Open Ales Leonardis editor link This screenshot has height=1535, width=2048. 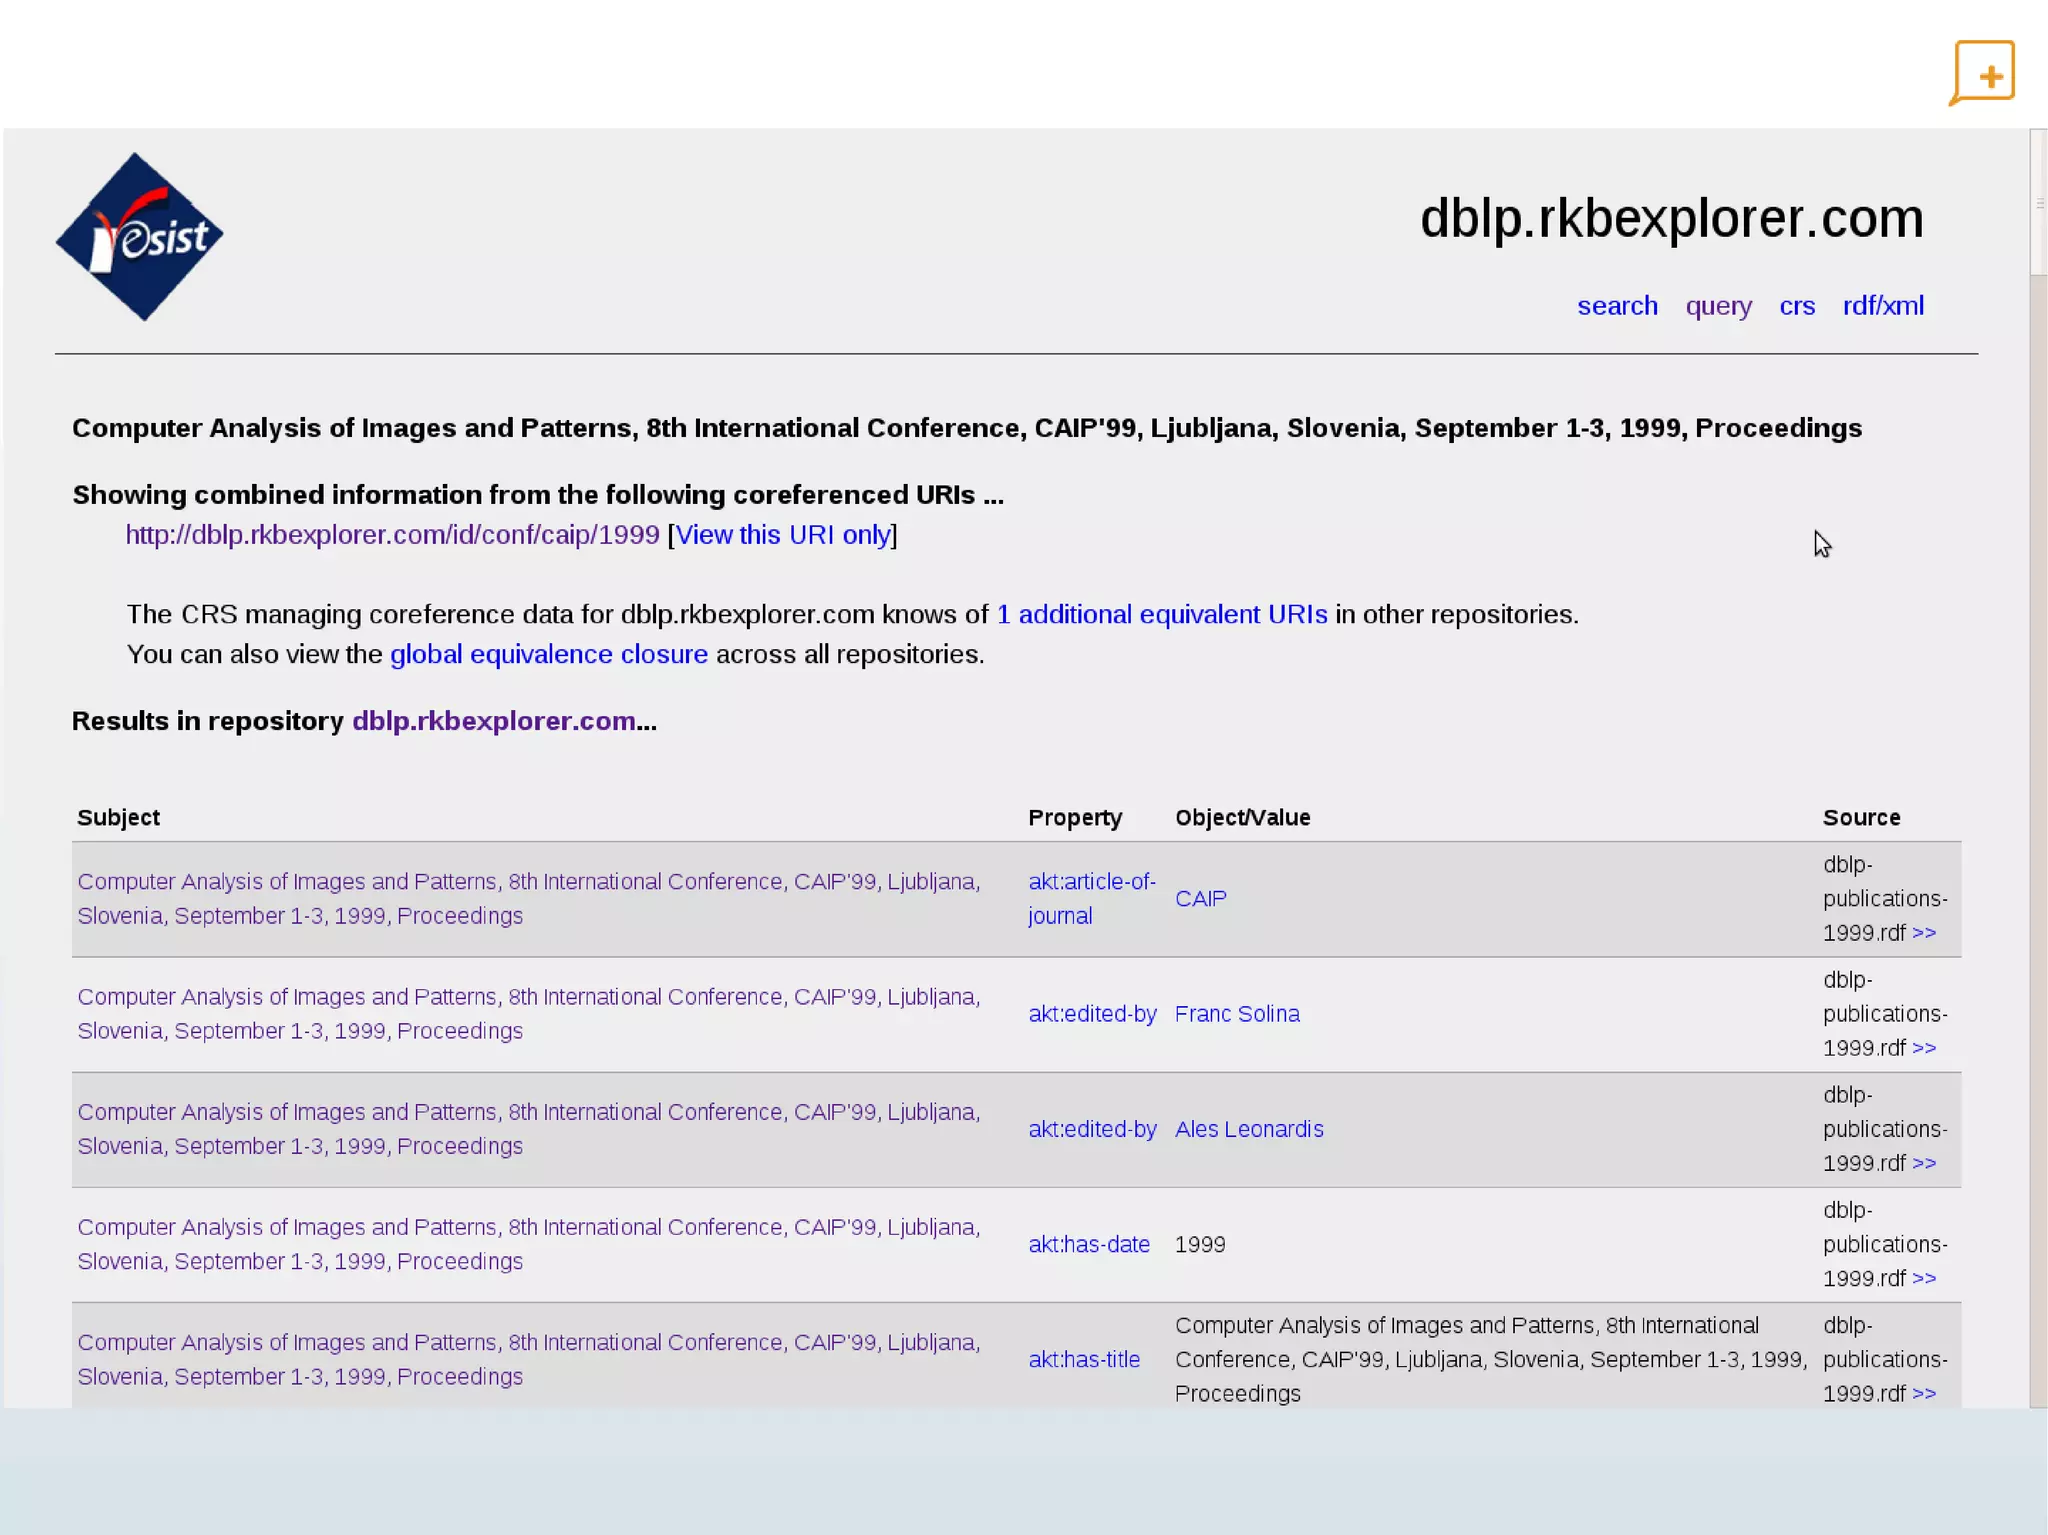coord(1248,1129)
